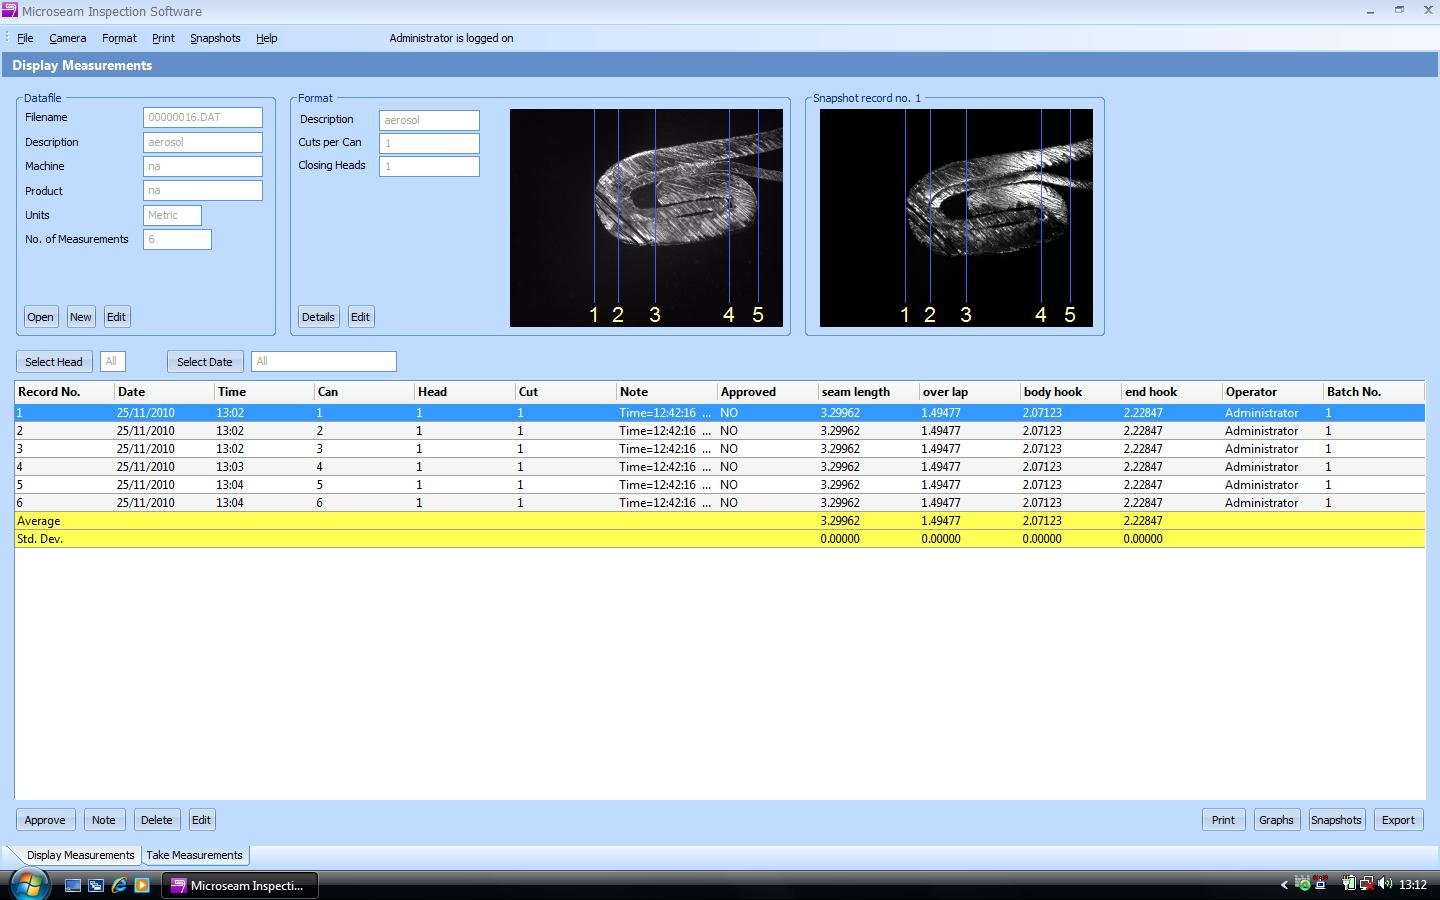The image size is (1440, 900).
Task: Open the Snapshots menu
Action: 215,38
